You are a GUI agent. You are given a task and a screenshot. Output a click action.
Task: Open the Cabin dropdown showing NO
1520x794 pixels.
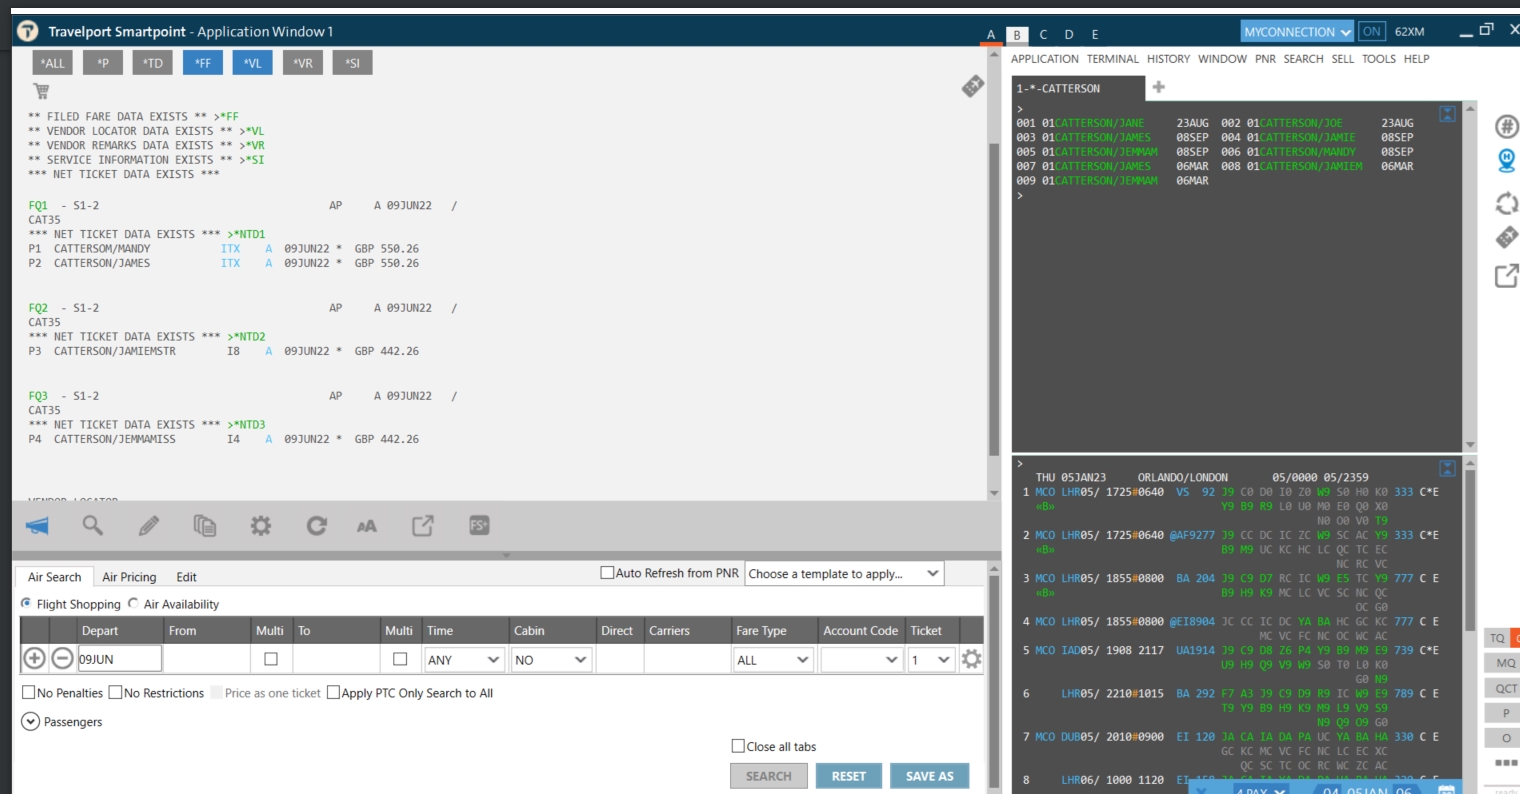[551, 660]
